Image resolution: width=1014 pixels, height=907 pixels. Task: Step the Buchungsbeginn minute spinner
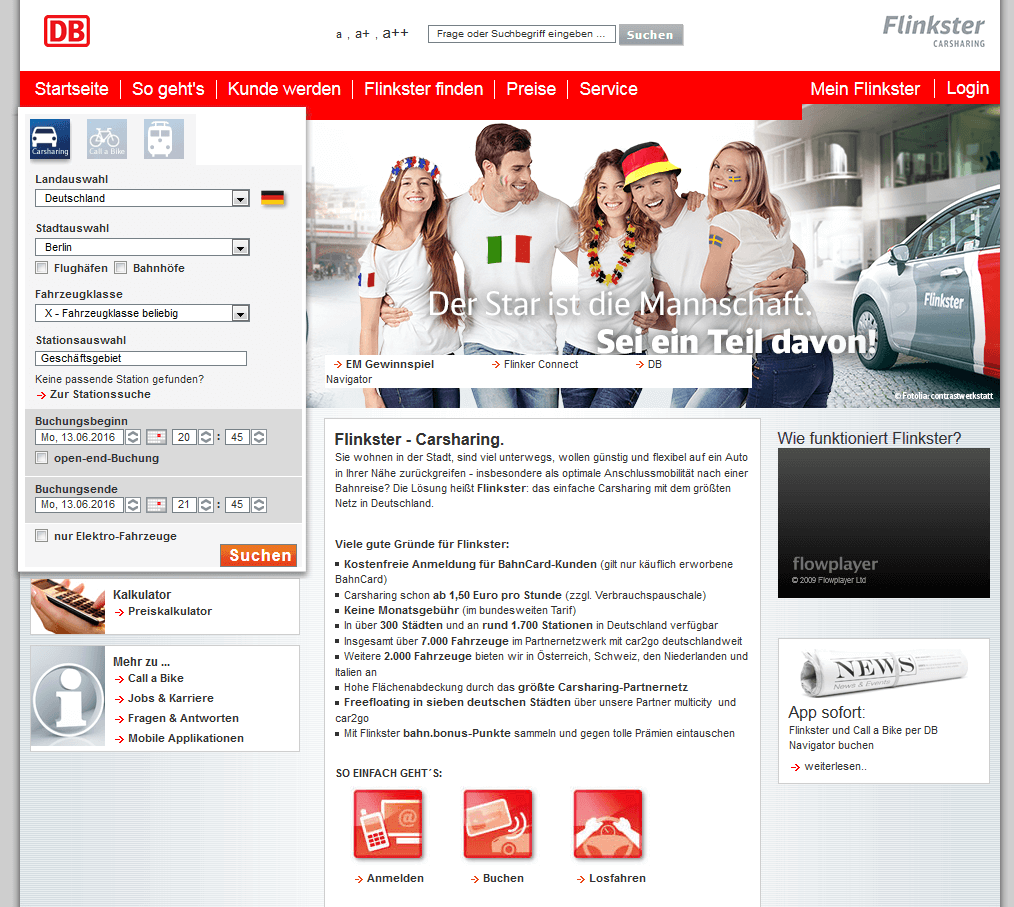[259, 438]
